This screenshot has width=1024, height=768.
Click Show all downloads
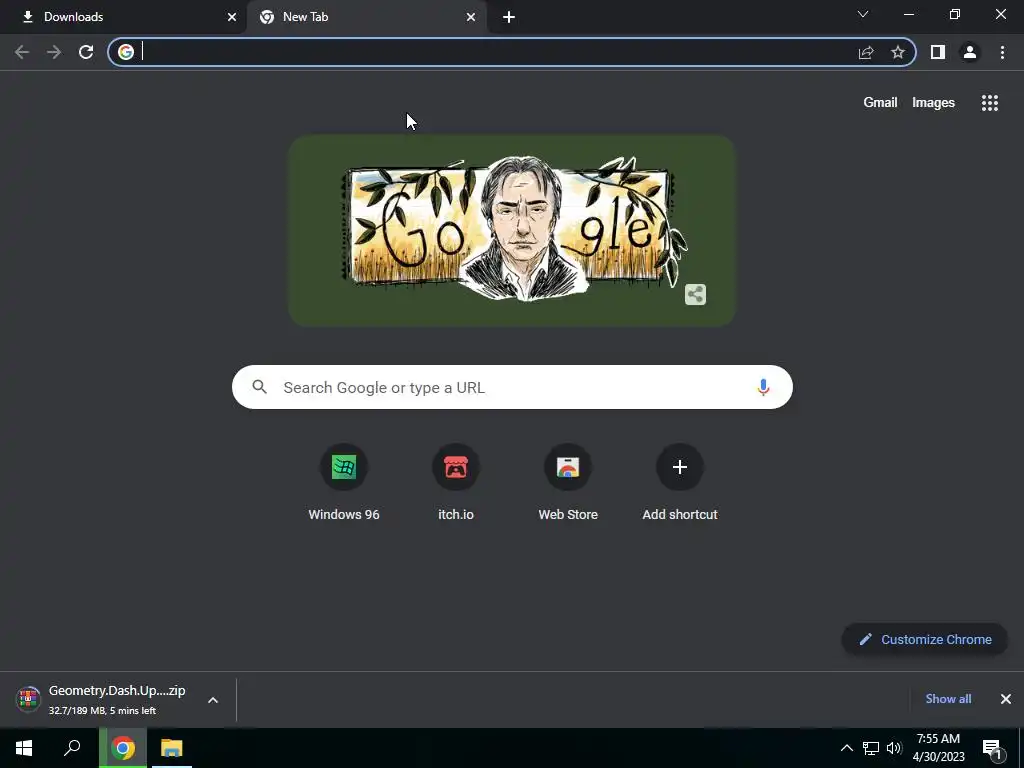(948, 699)
